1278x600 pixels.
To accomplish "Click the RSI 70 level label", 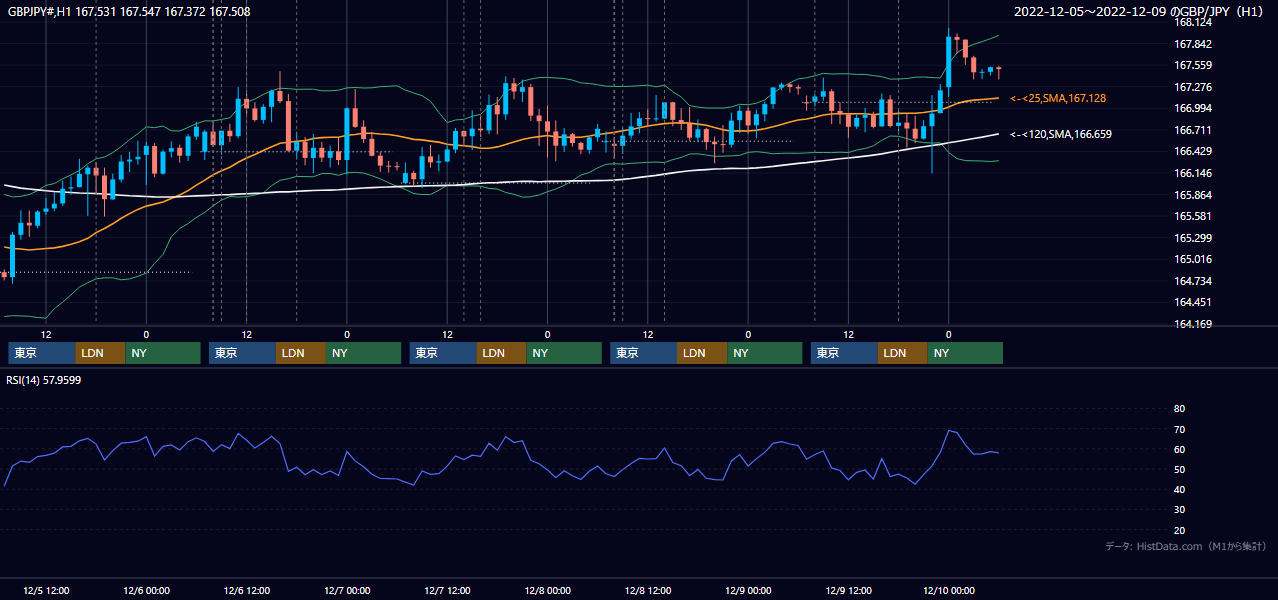I will (x=1179, y=429).
